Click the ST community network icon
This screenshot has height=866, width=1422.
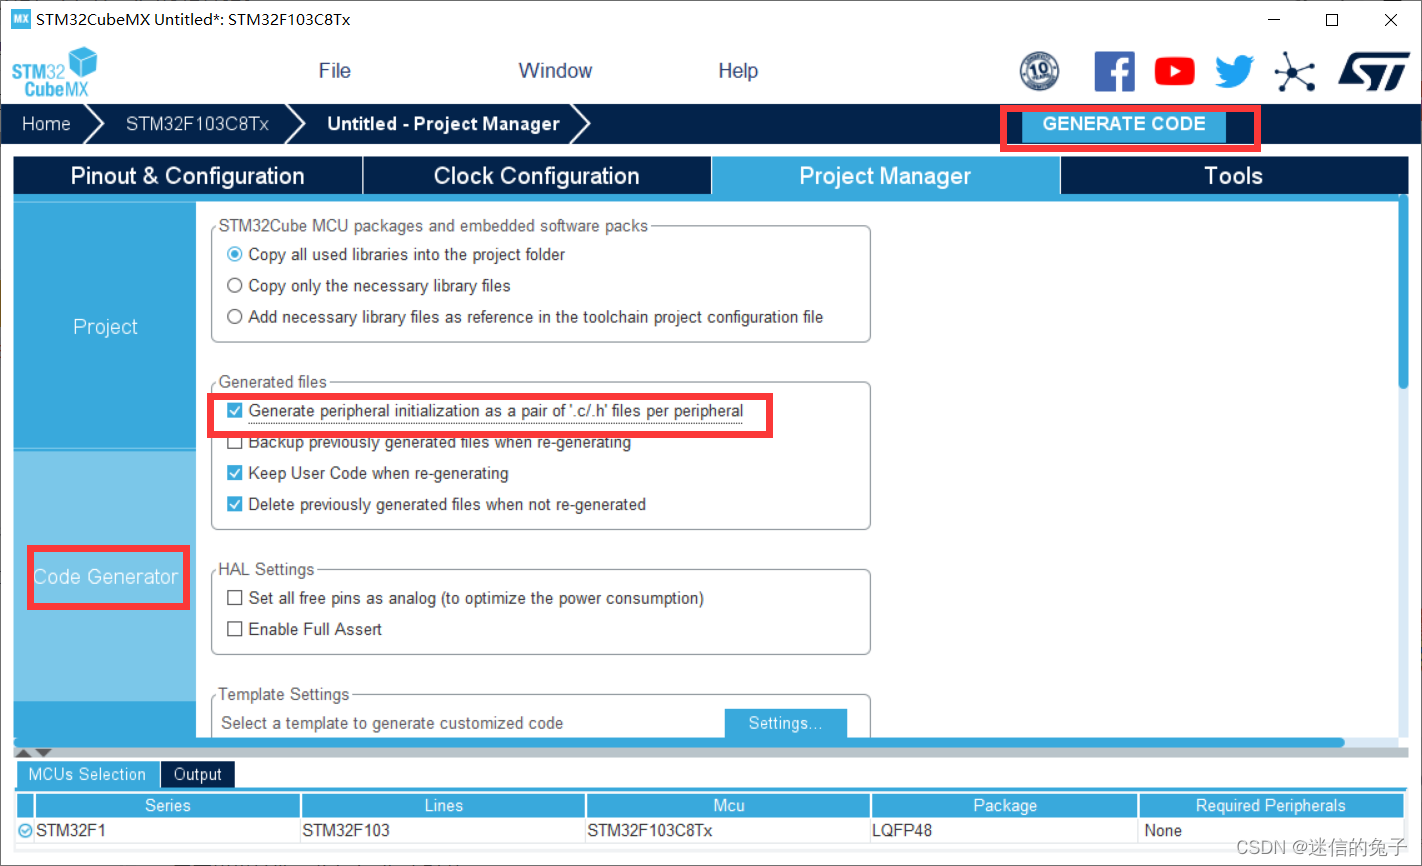(1295, 71)
